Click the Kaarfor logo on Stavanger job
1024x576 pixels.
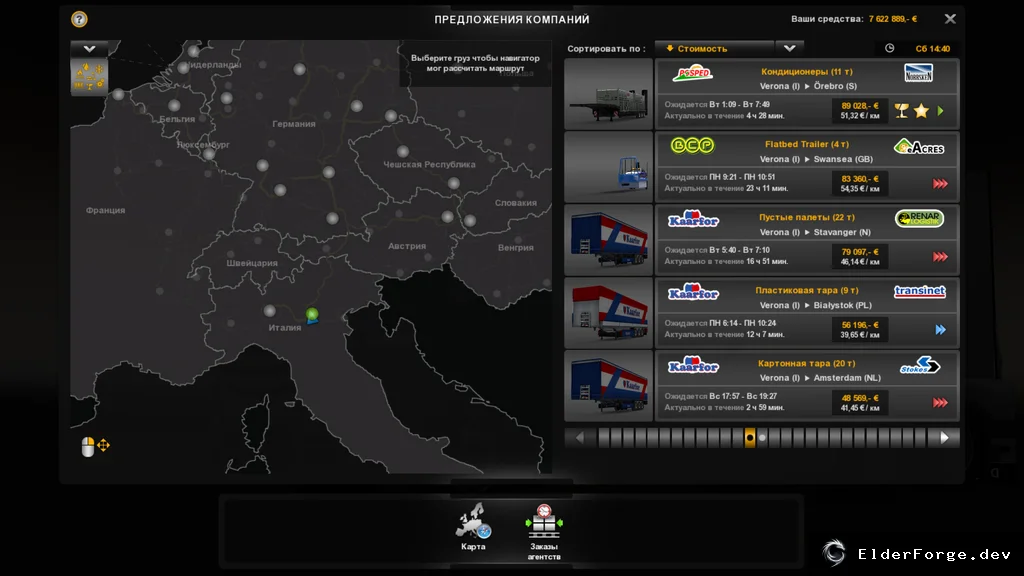pos(693,219)
